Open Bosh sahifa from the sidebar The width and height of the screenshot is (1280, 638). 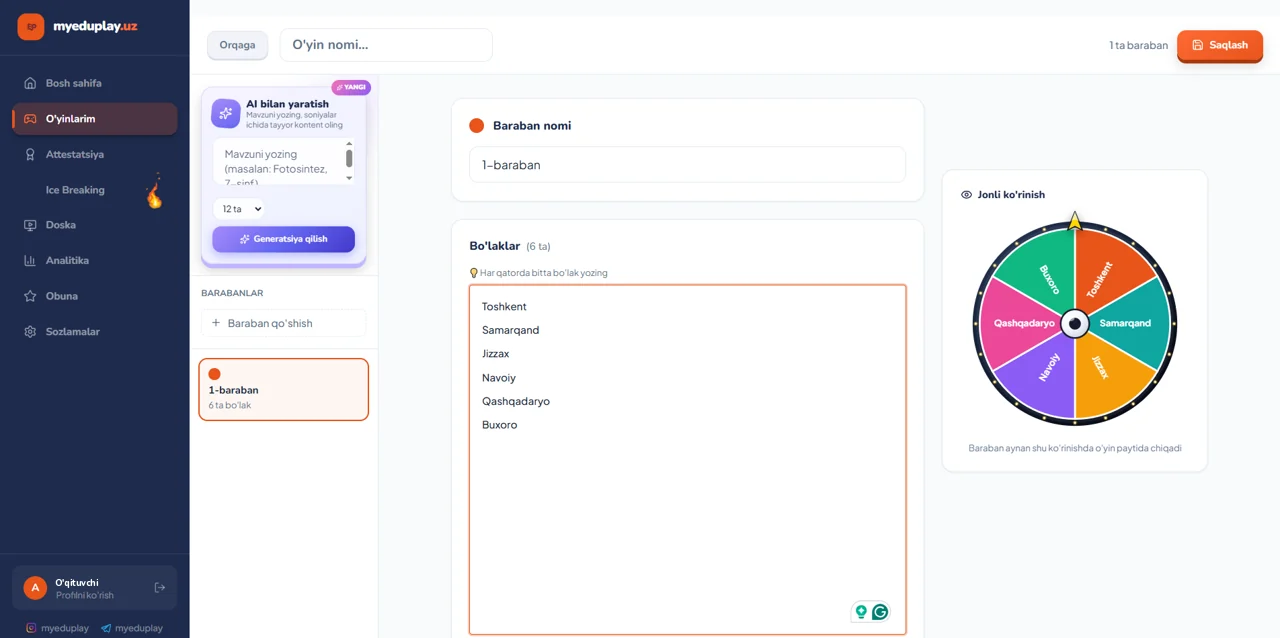(95, 83)
